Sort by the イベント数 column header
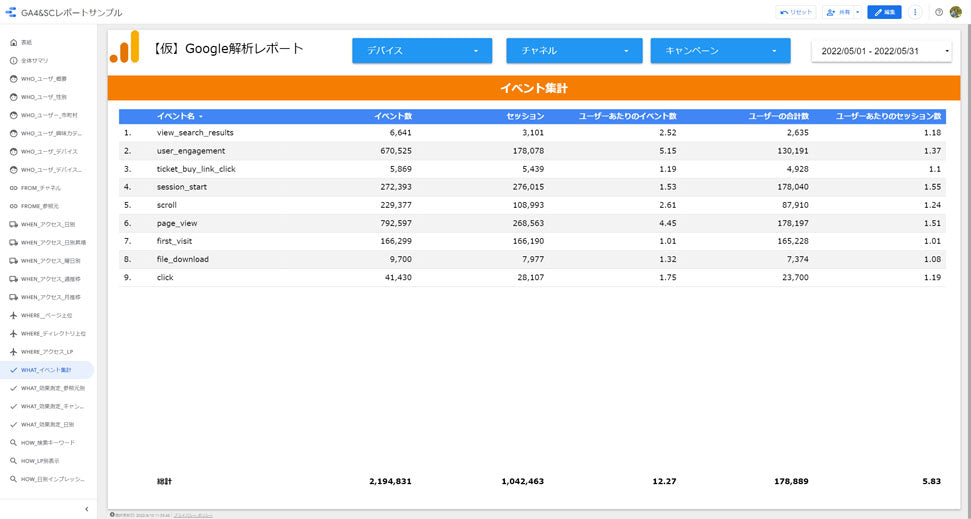The image size is (971, 519). tap(393, 116)
